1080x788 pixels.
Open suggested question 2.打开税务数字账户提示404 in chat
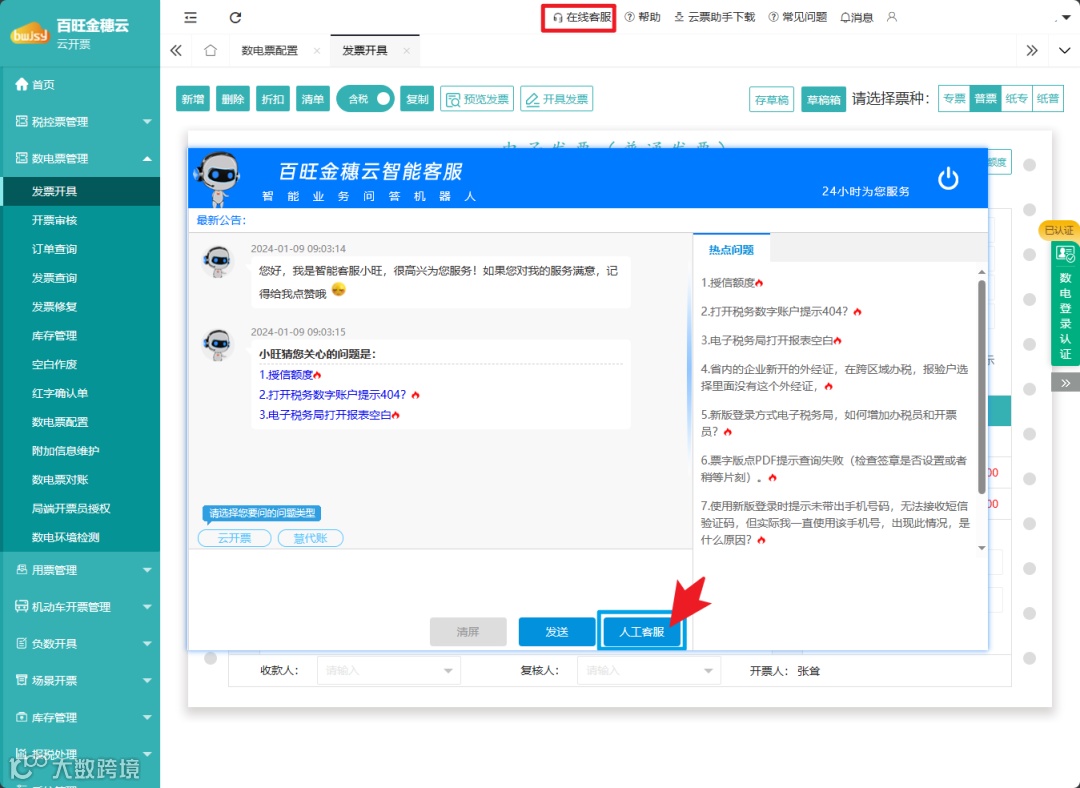pos(339,395)
